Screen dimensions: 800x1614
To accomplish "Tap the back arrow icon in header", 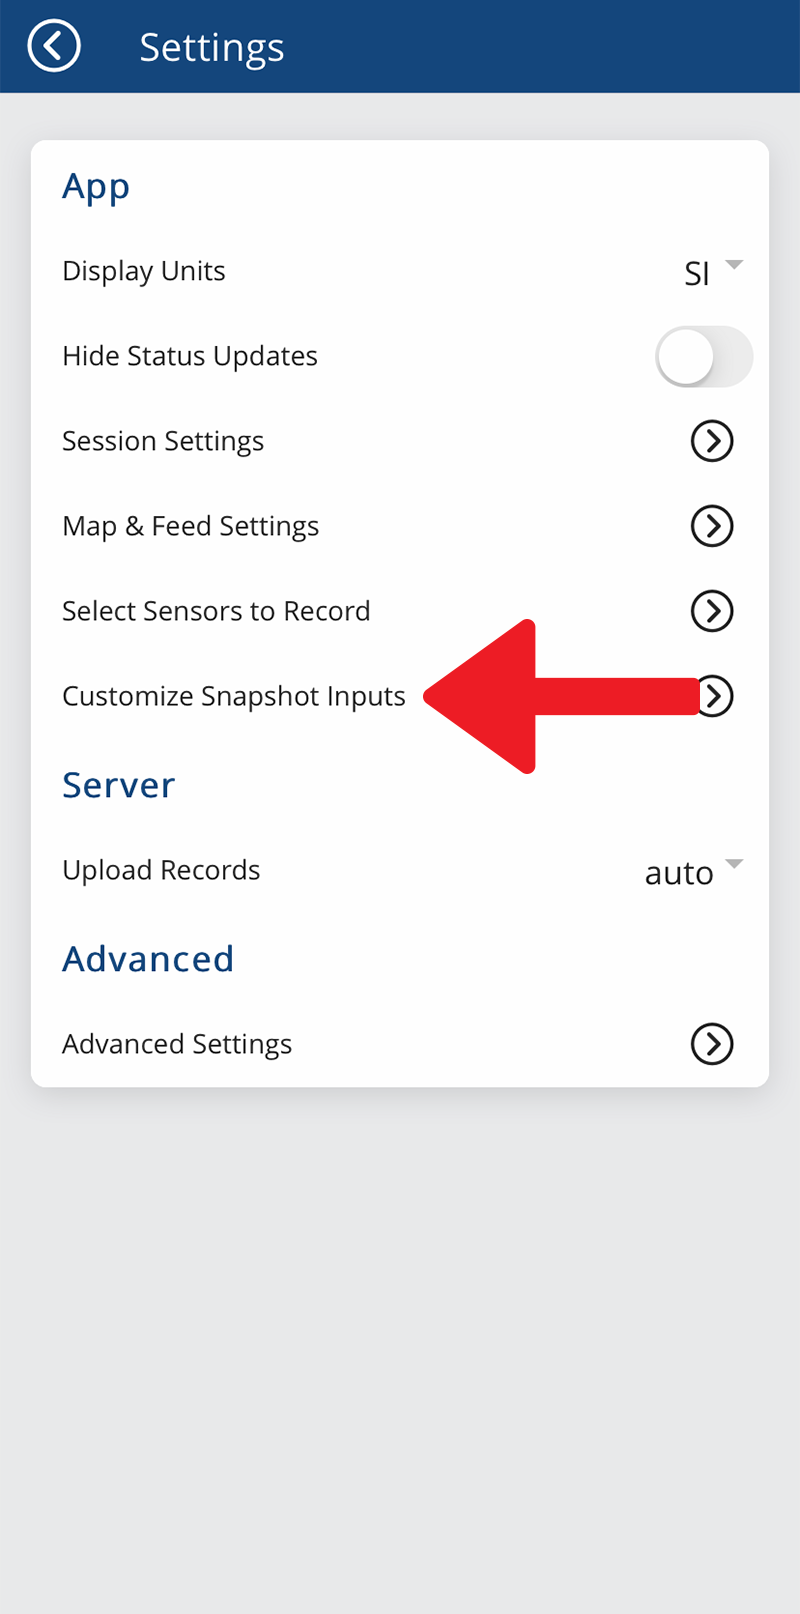I will (x=54, y=46).
